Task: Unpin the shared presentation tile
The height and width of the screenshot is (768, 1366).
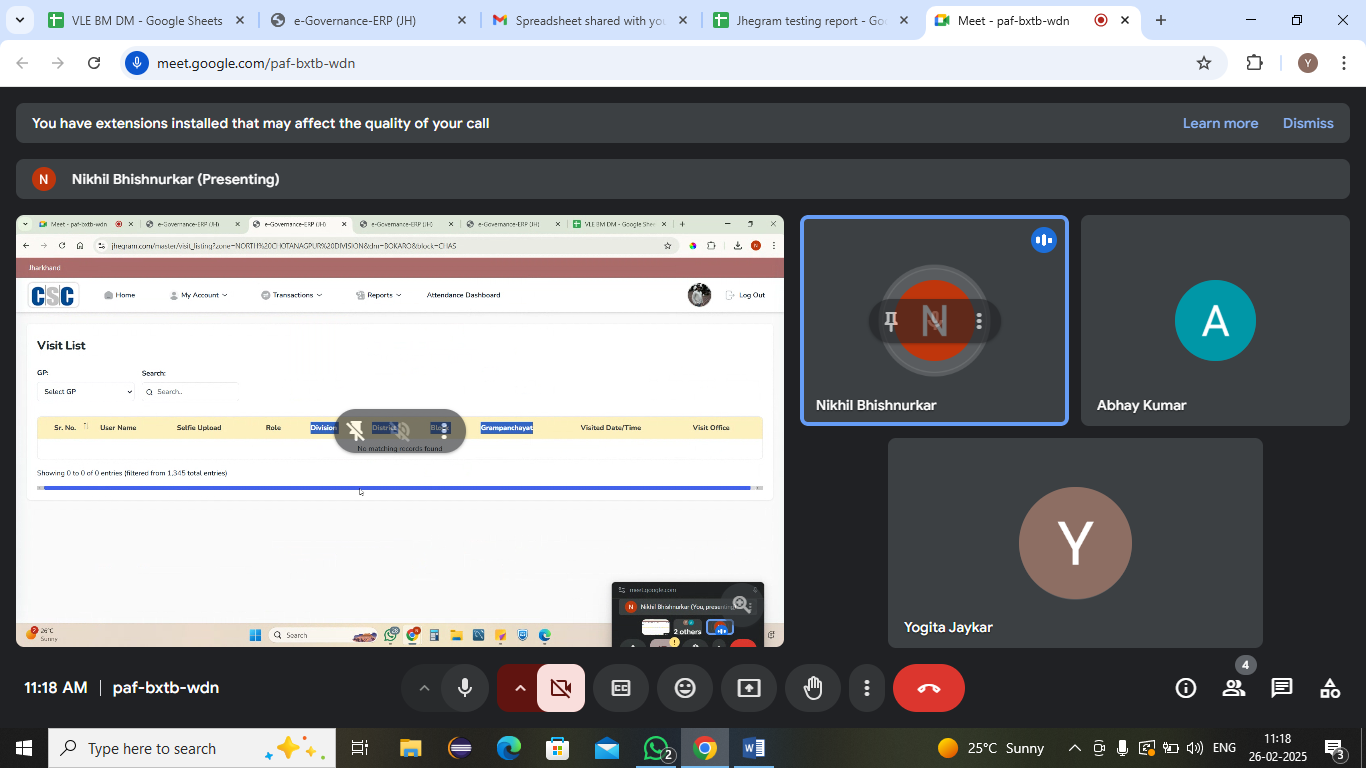Action: (355, 430)
